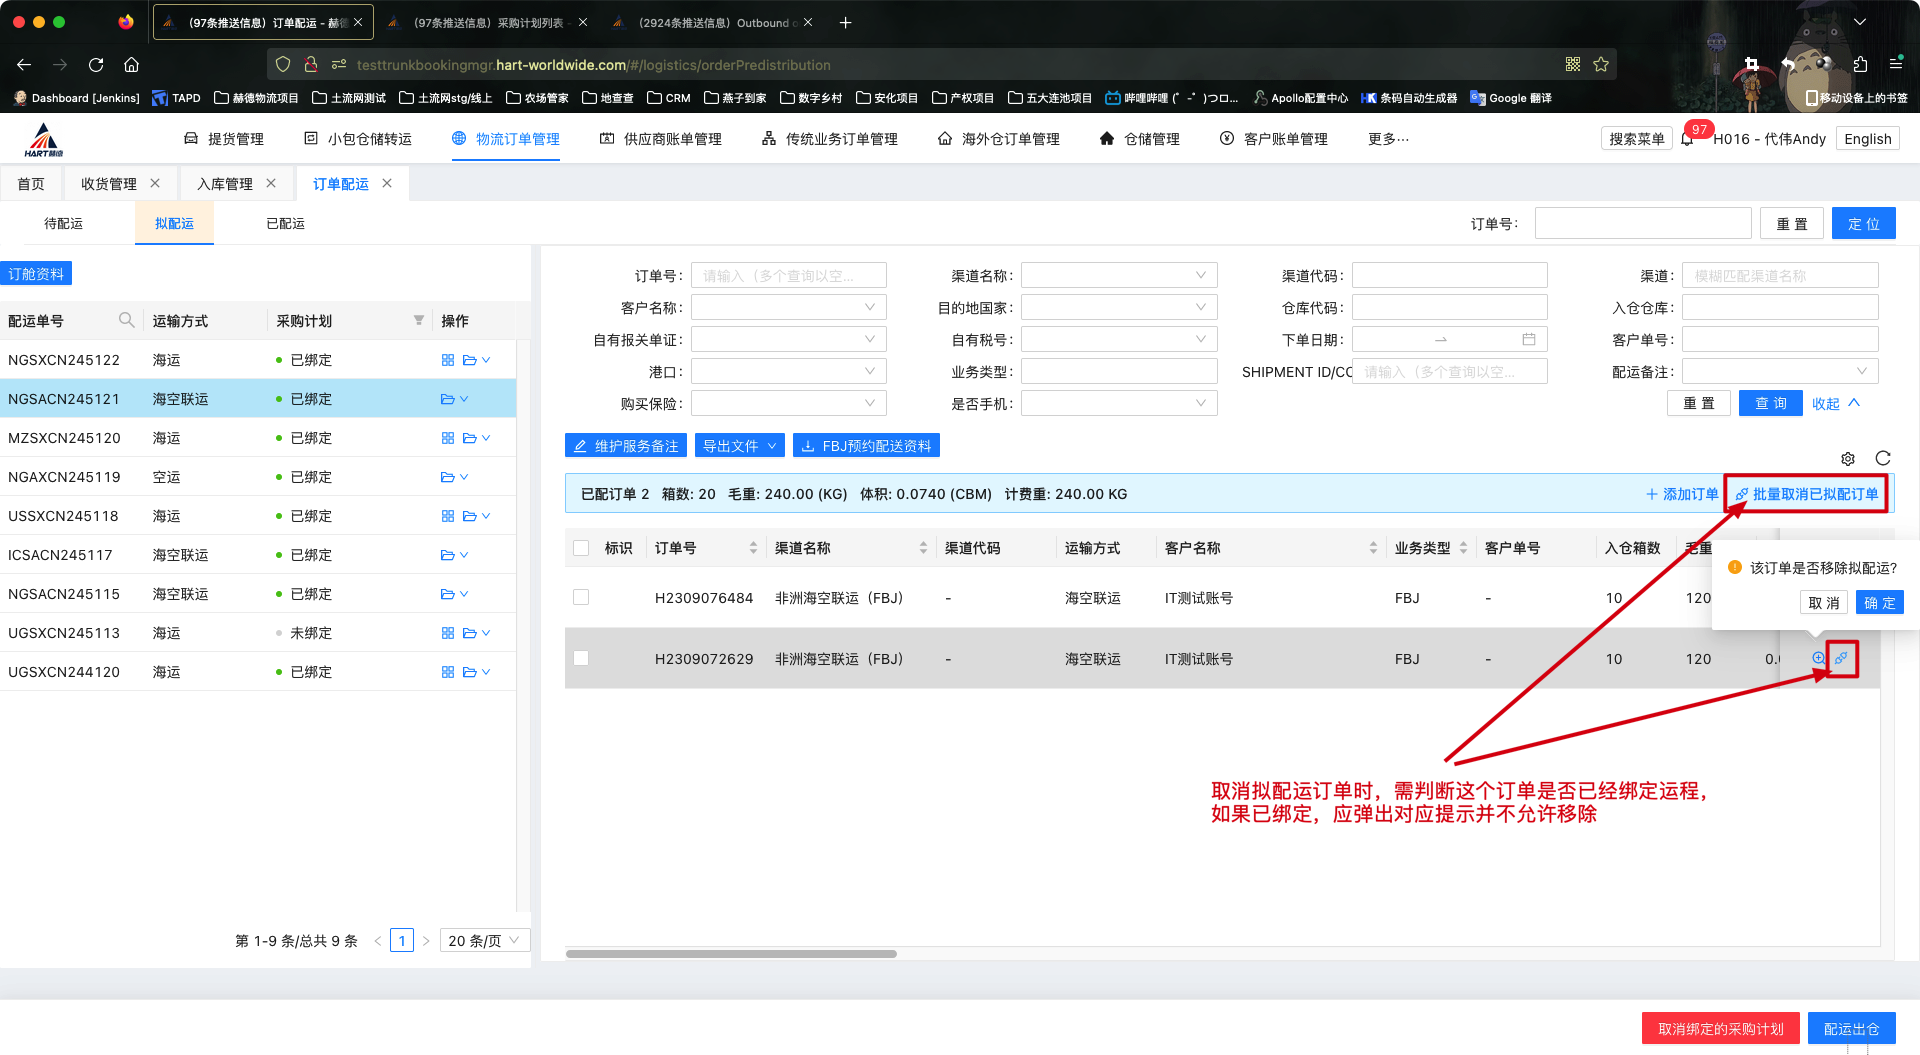Click the 确定 button in the confirmation popup

1879,603
